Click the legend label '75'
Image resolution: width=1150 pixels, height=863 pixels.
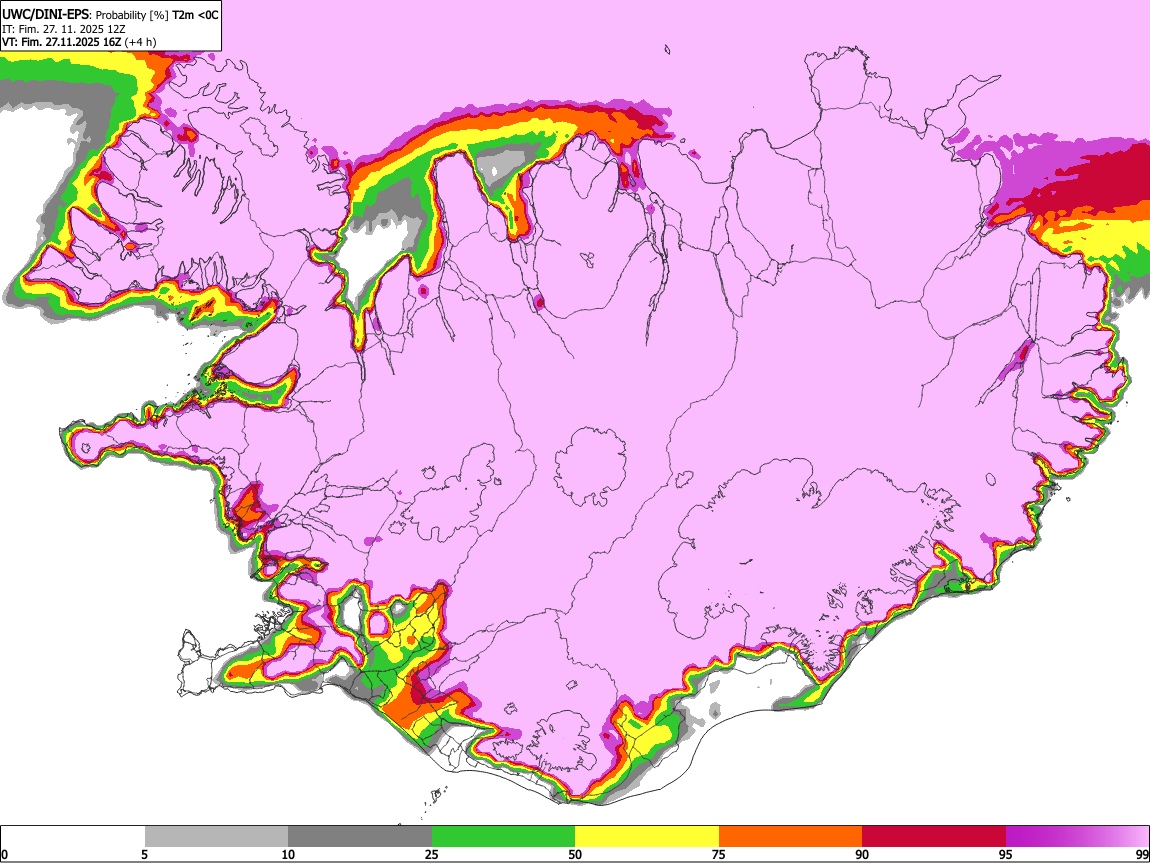coord(719,855)
